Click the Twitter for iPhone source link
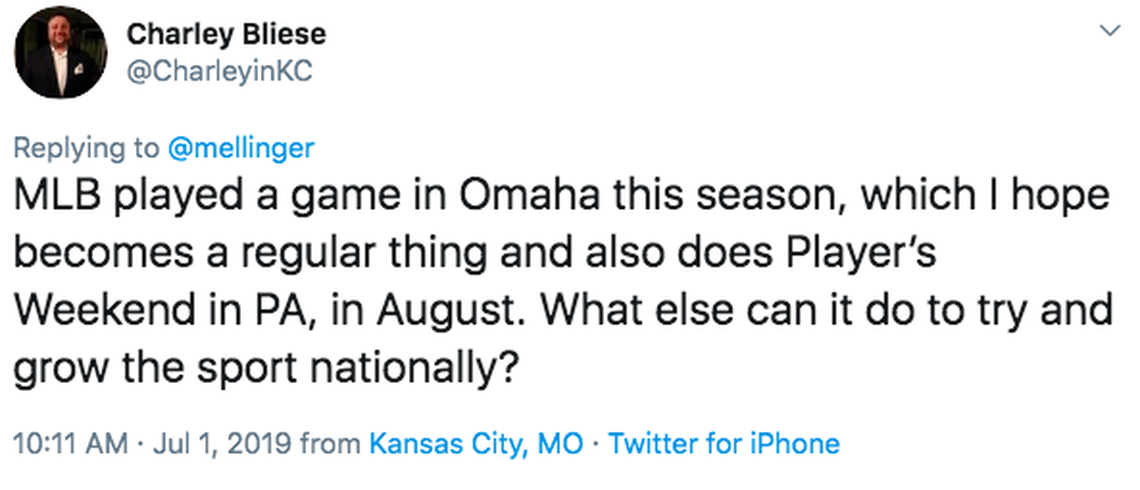Screen dimensions: 1140x490 point(724,443)
